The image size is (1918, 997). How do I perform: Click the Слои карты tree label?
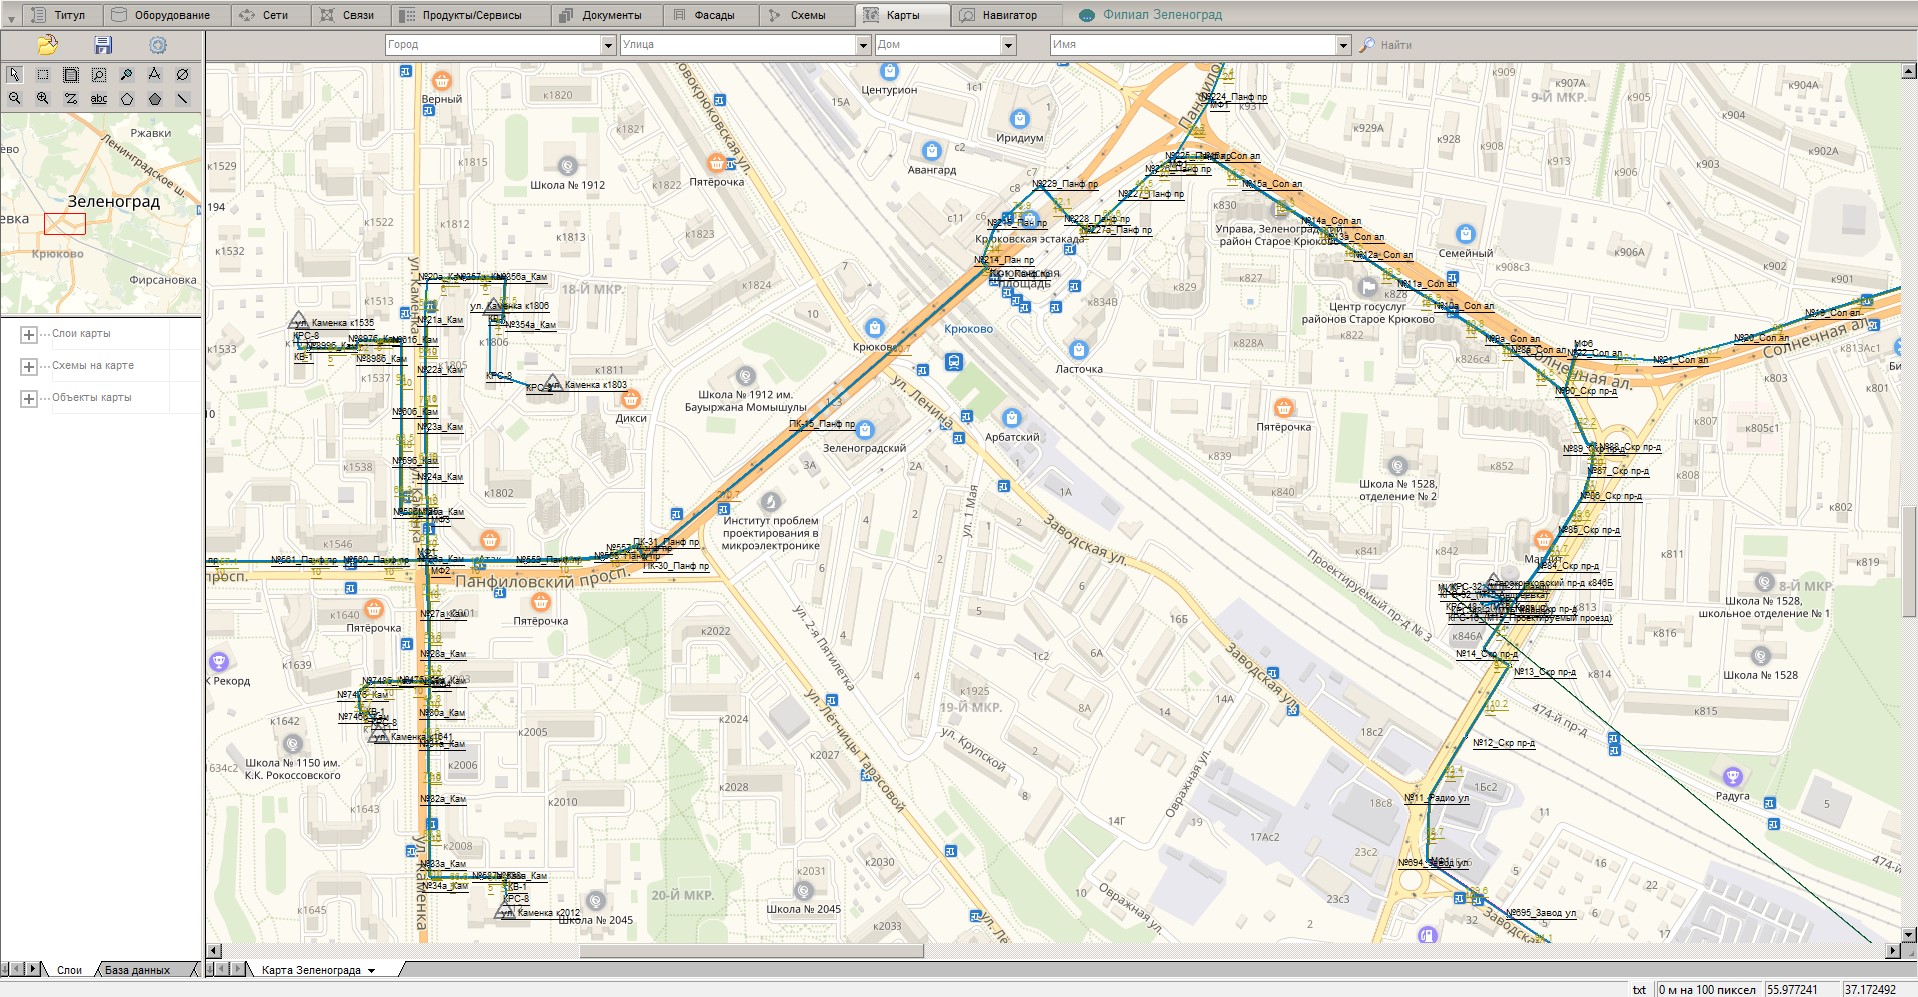tap(81, 334)
